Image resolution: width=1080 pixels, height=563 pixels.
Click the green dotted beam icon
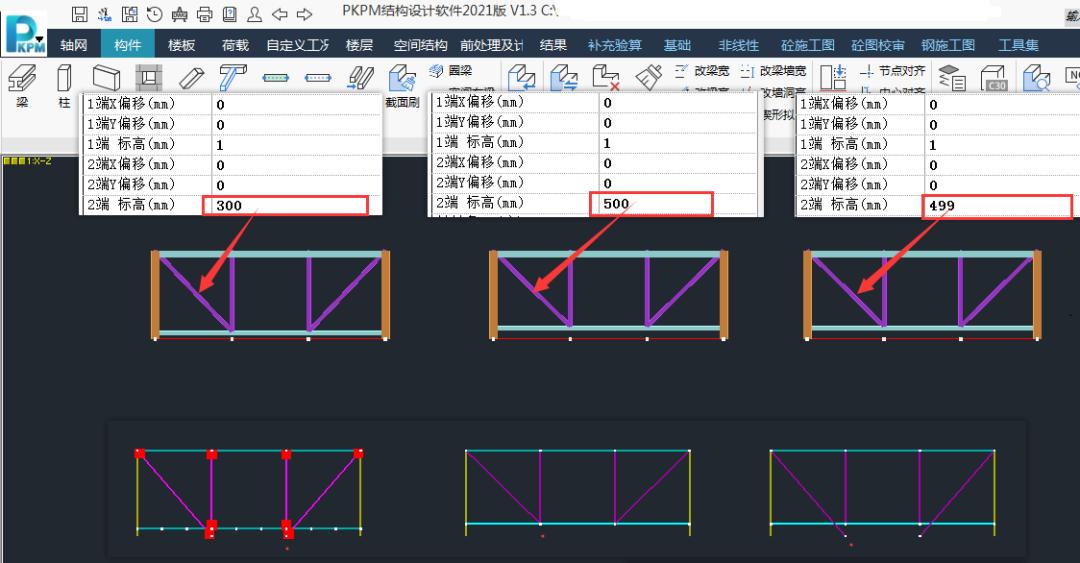click(276, 78)
